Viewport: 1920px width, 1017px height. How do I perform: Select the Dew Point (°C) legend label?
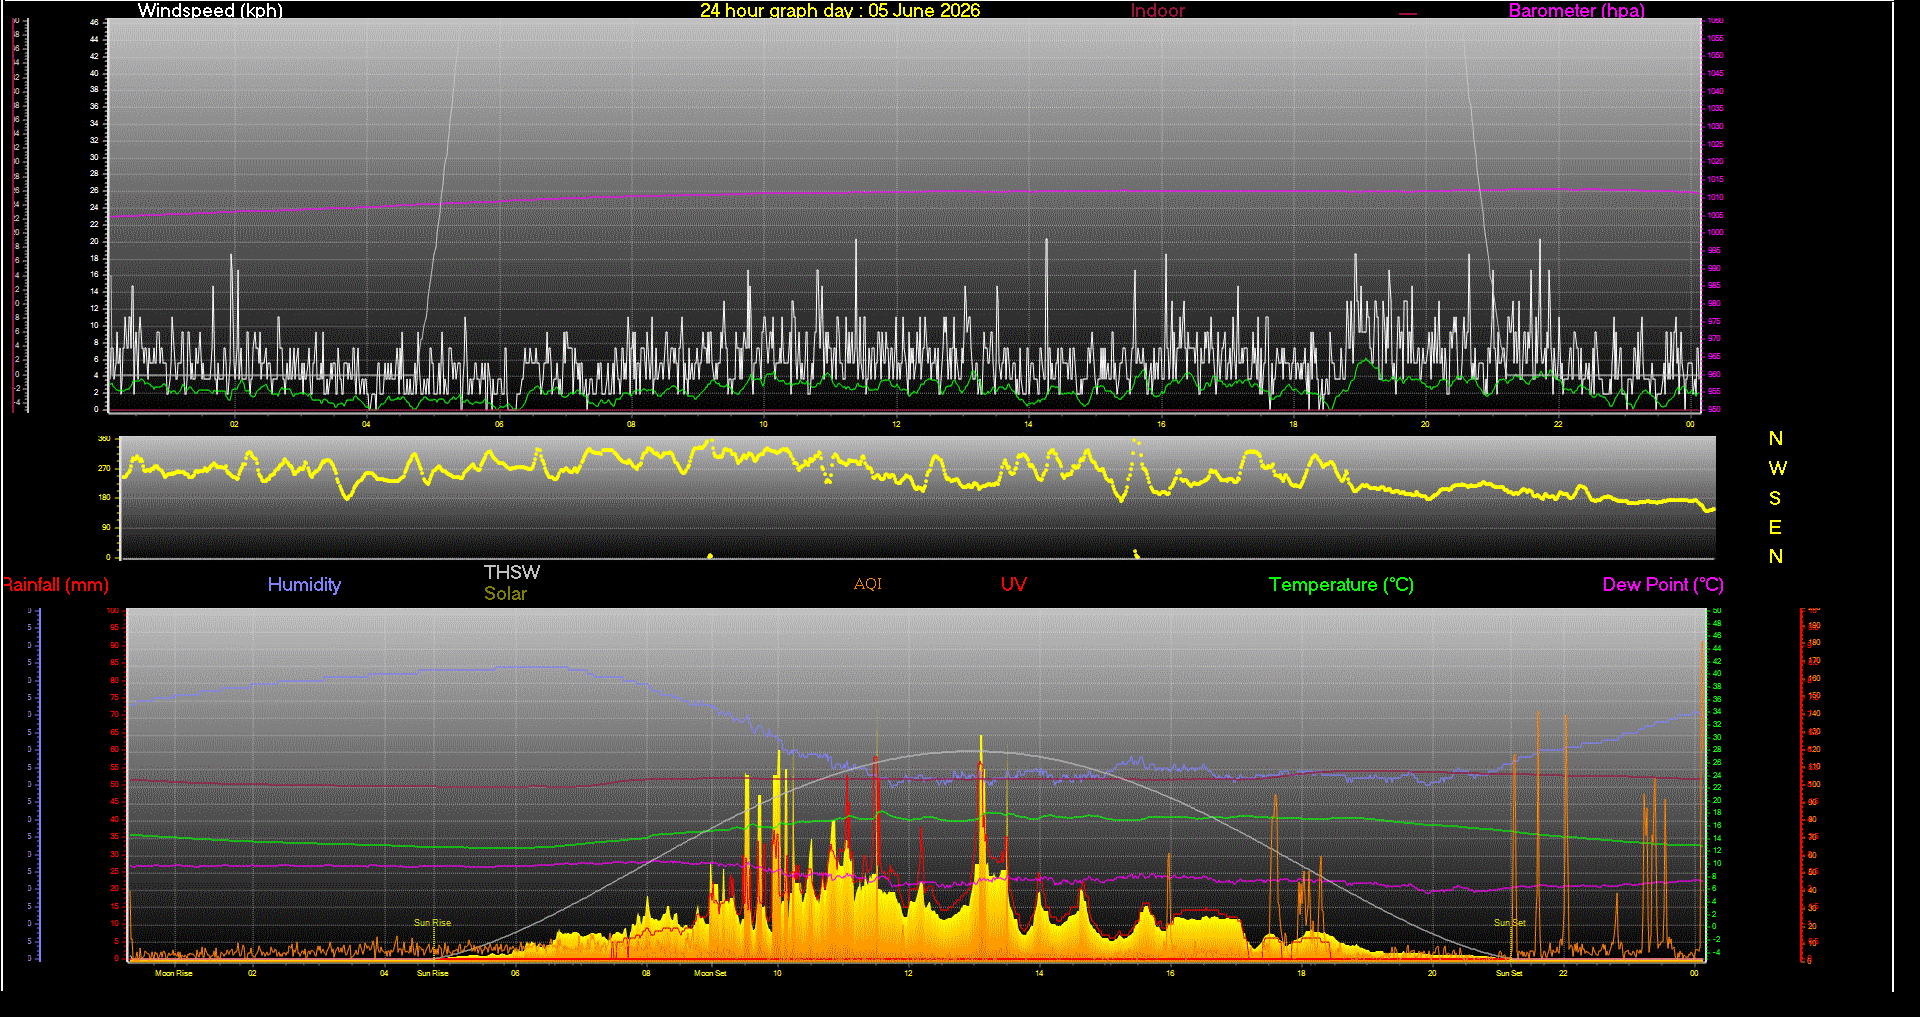1663,585
